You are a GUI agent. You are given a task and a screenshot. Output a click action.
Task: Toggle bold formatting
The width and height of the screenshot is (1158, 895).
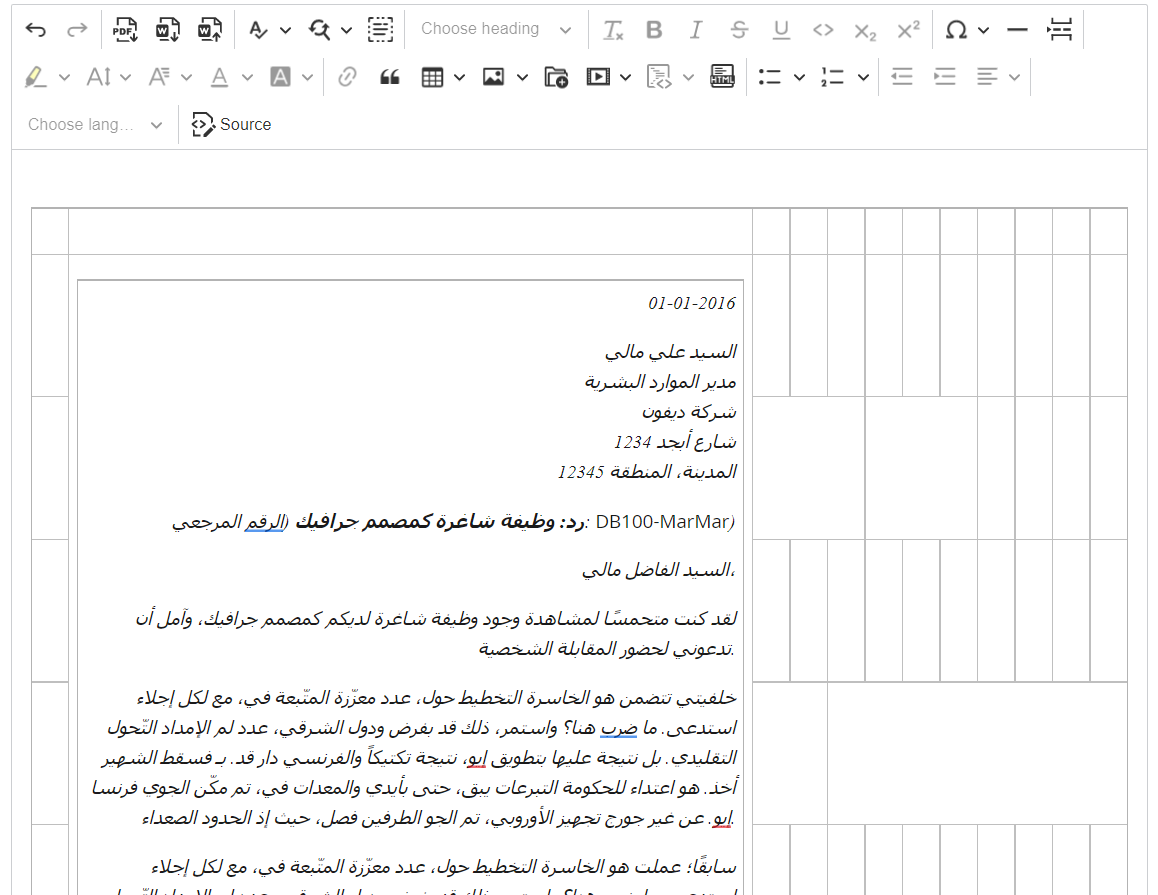(654, 30)
